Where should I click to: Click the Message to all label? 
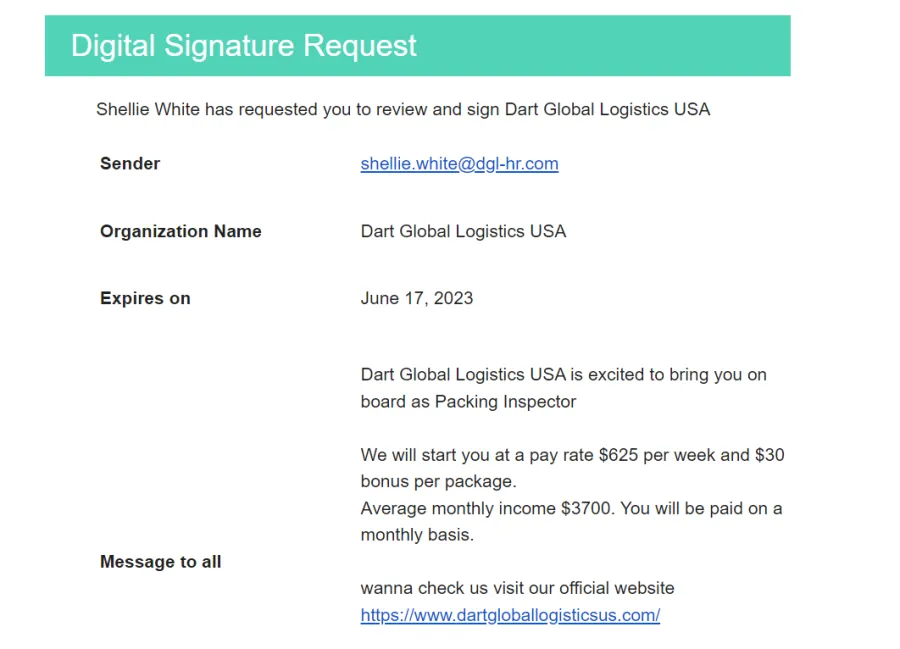coord(161,562)
